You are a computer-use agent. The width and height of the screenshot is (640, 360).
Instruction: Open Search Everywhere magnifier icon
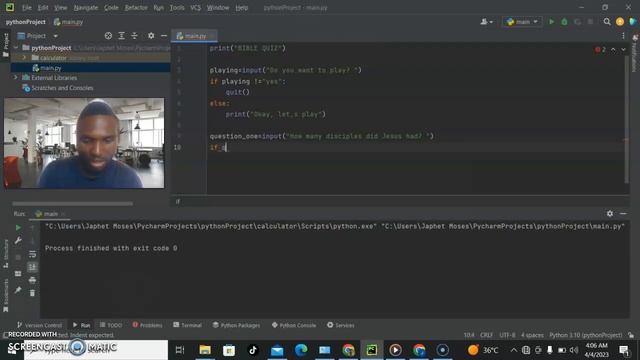pos(607,22)
